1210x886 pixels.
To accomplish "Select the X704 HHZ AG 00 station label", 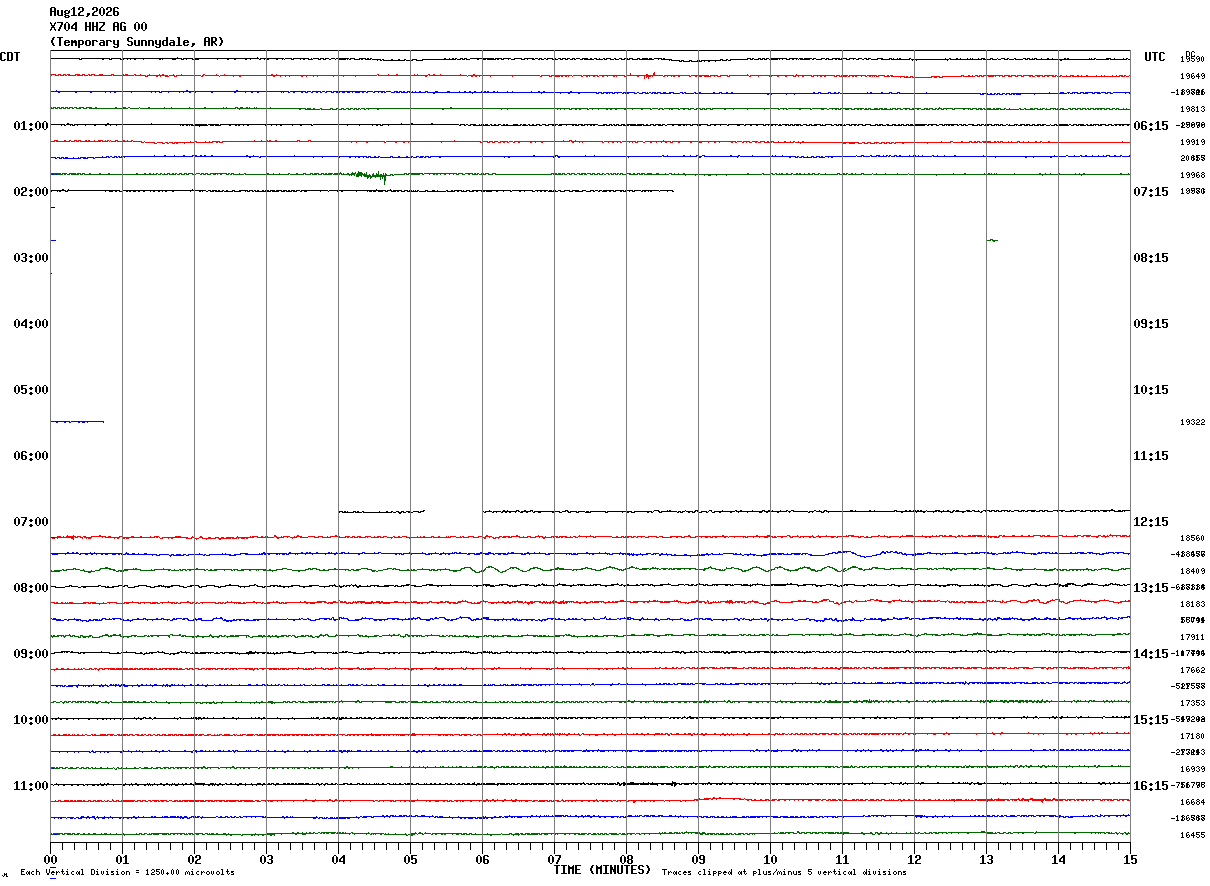I will pyautogui.click(x=98, y=27).
